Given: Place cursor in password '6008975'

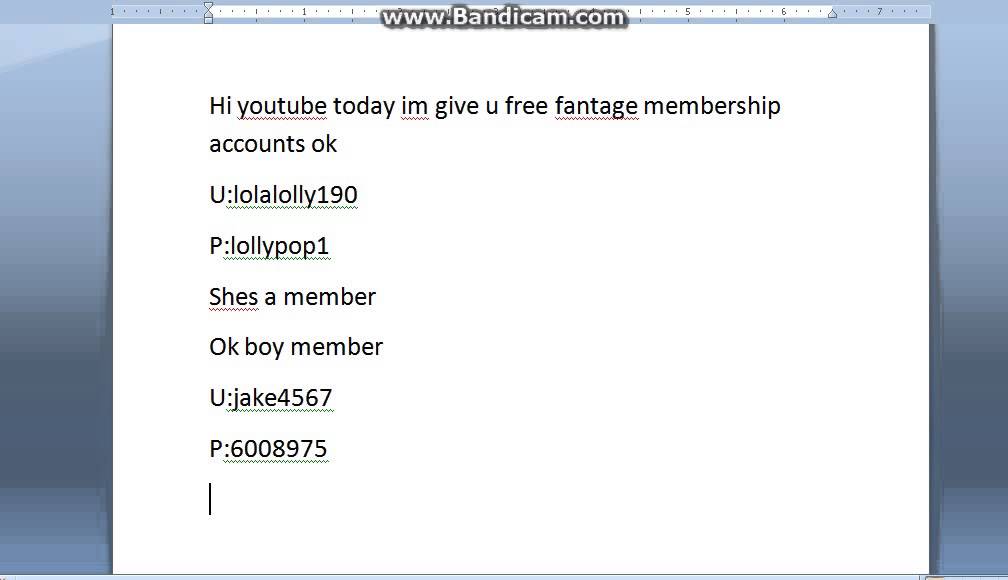Looking at the screenshot, I should click(278, 448).
